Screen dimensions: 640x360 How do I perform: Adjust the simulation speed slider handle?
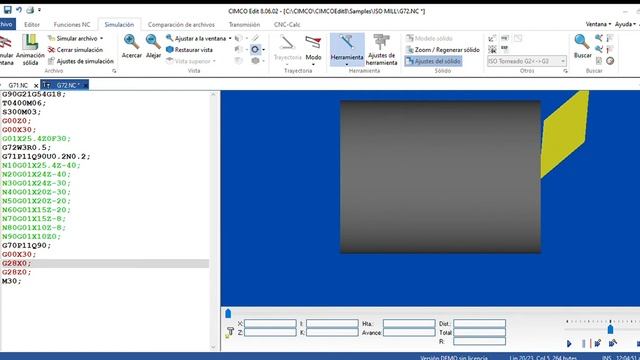tap(610, 329)
